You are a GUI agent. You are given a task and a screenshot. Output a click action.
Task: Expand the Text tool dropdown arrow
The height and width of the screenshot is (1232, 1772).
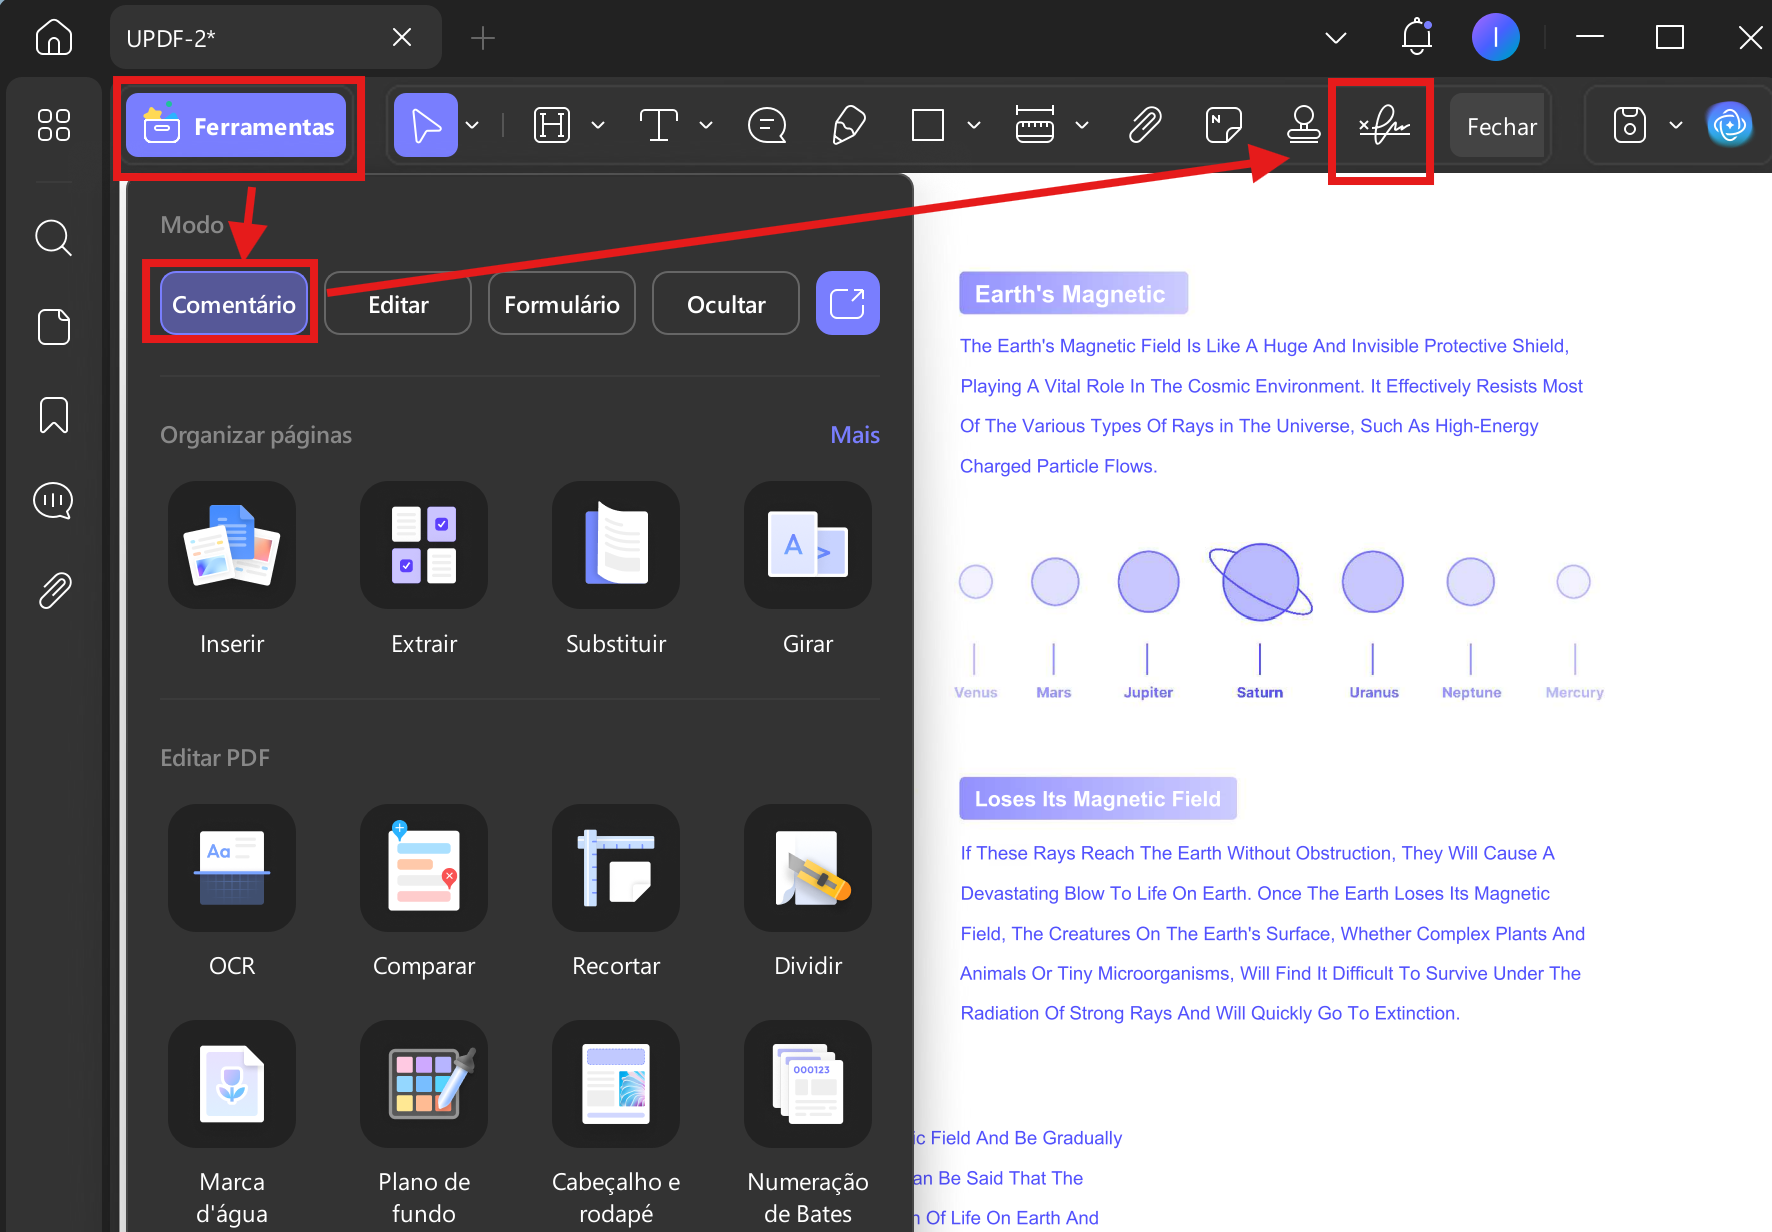tap(706, 126)
